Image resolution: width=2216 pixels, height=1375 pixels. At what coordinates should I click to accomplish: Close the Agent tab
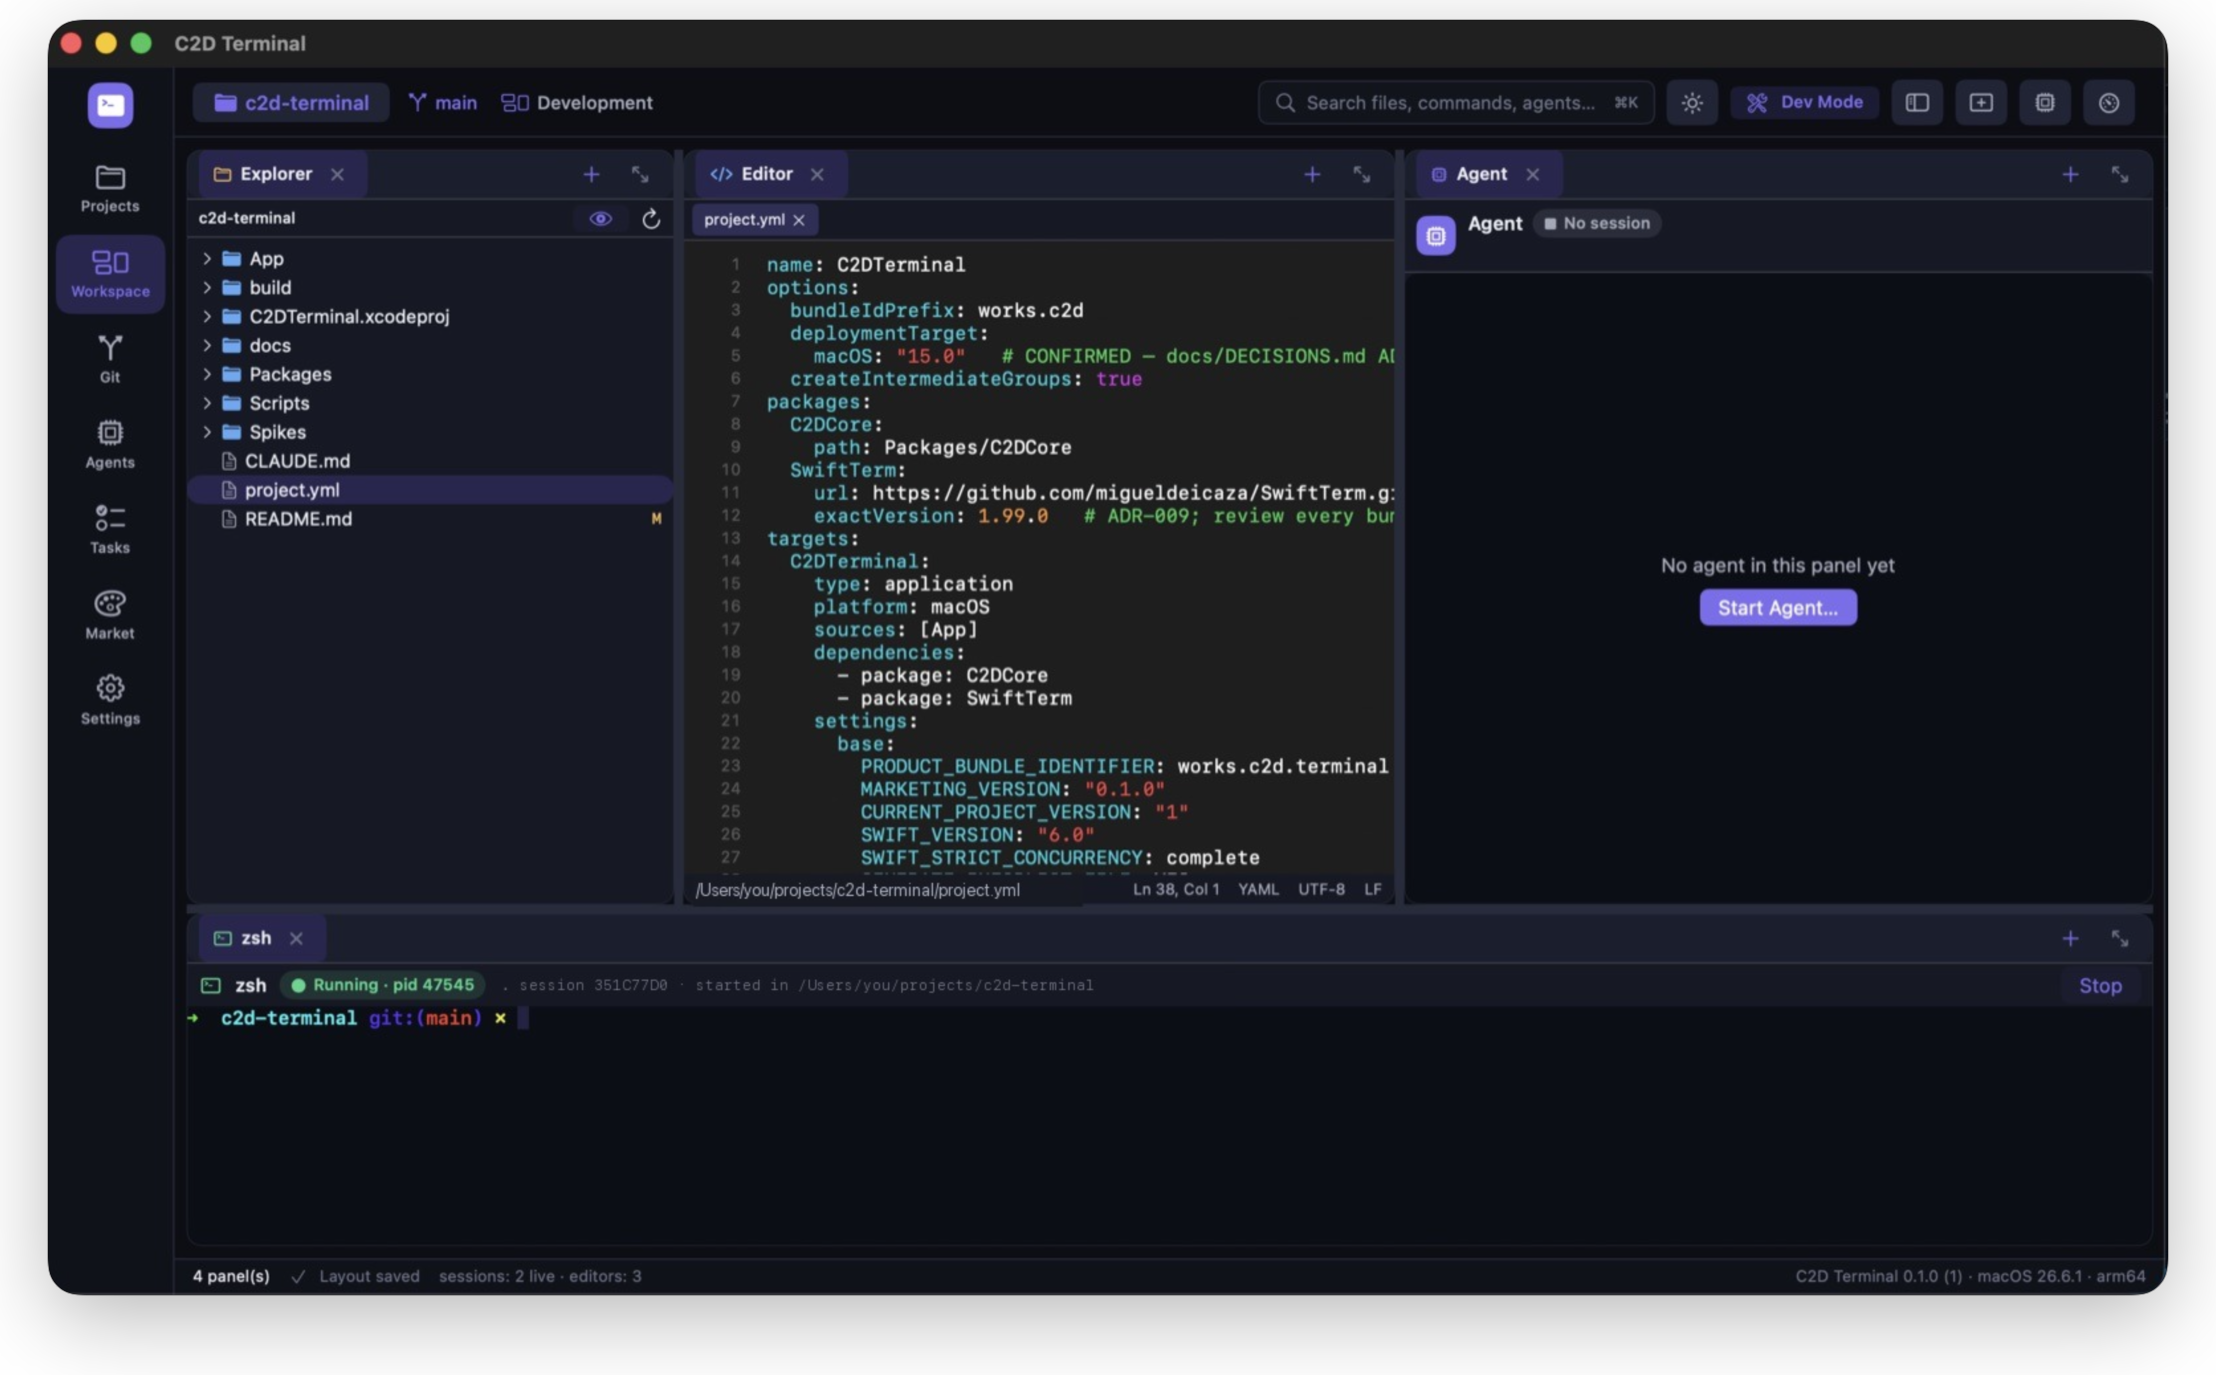click(1533, 174)
